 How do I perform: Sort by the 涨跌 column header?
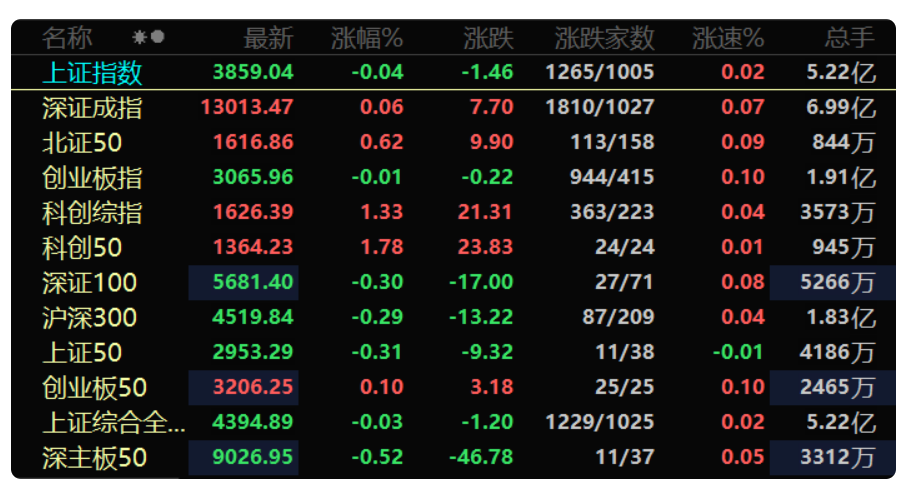pyautogui.click(x=488, y=38)
